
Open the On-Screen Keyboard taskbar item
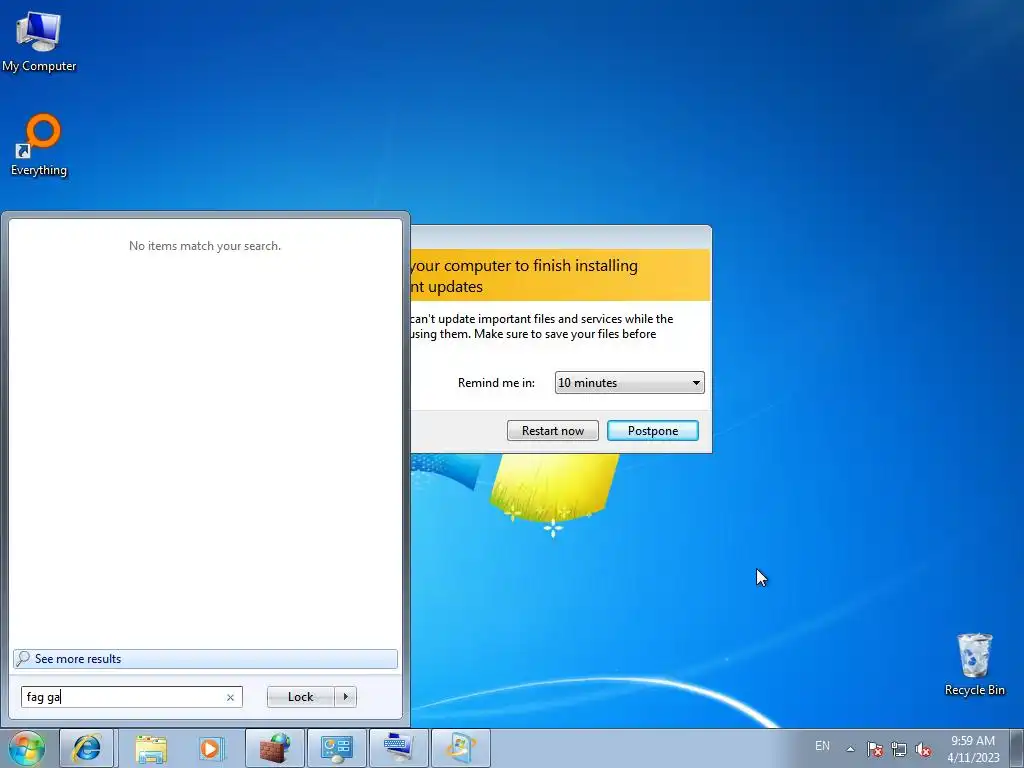(x=398, y=748)
